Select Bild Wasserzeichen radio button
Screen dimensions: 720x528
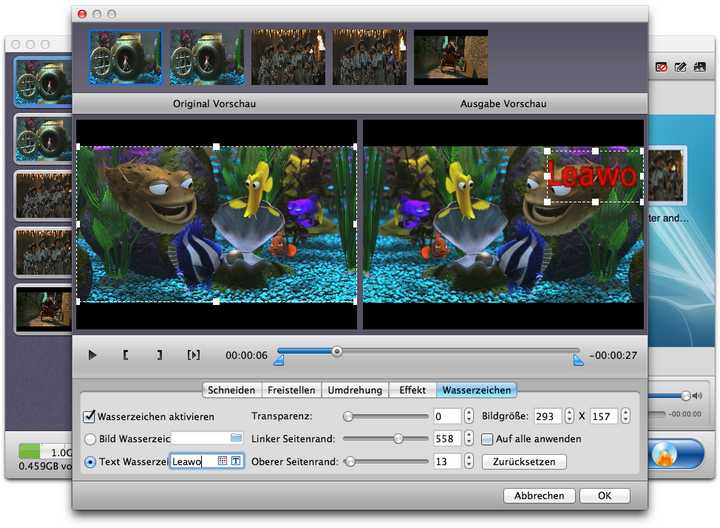[89, 438]
